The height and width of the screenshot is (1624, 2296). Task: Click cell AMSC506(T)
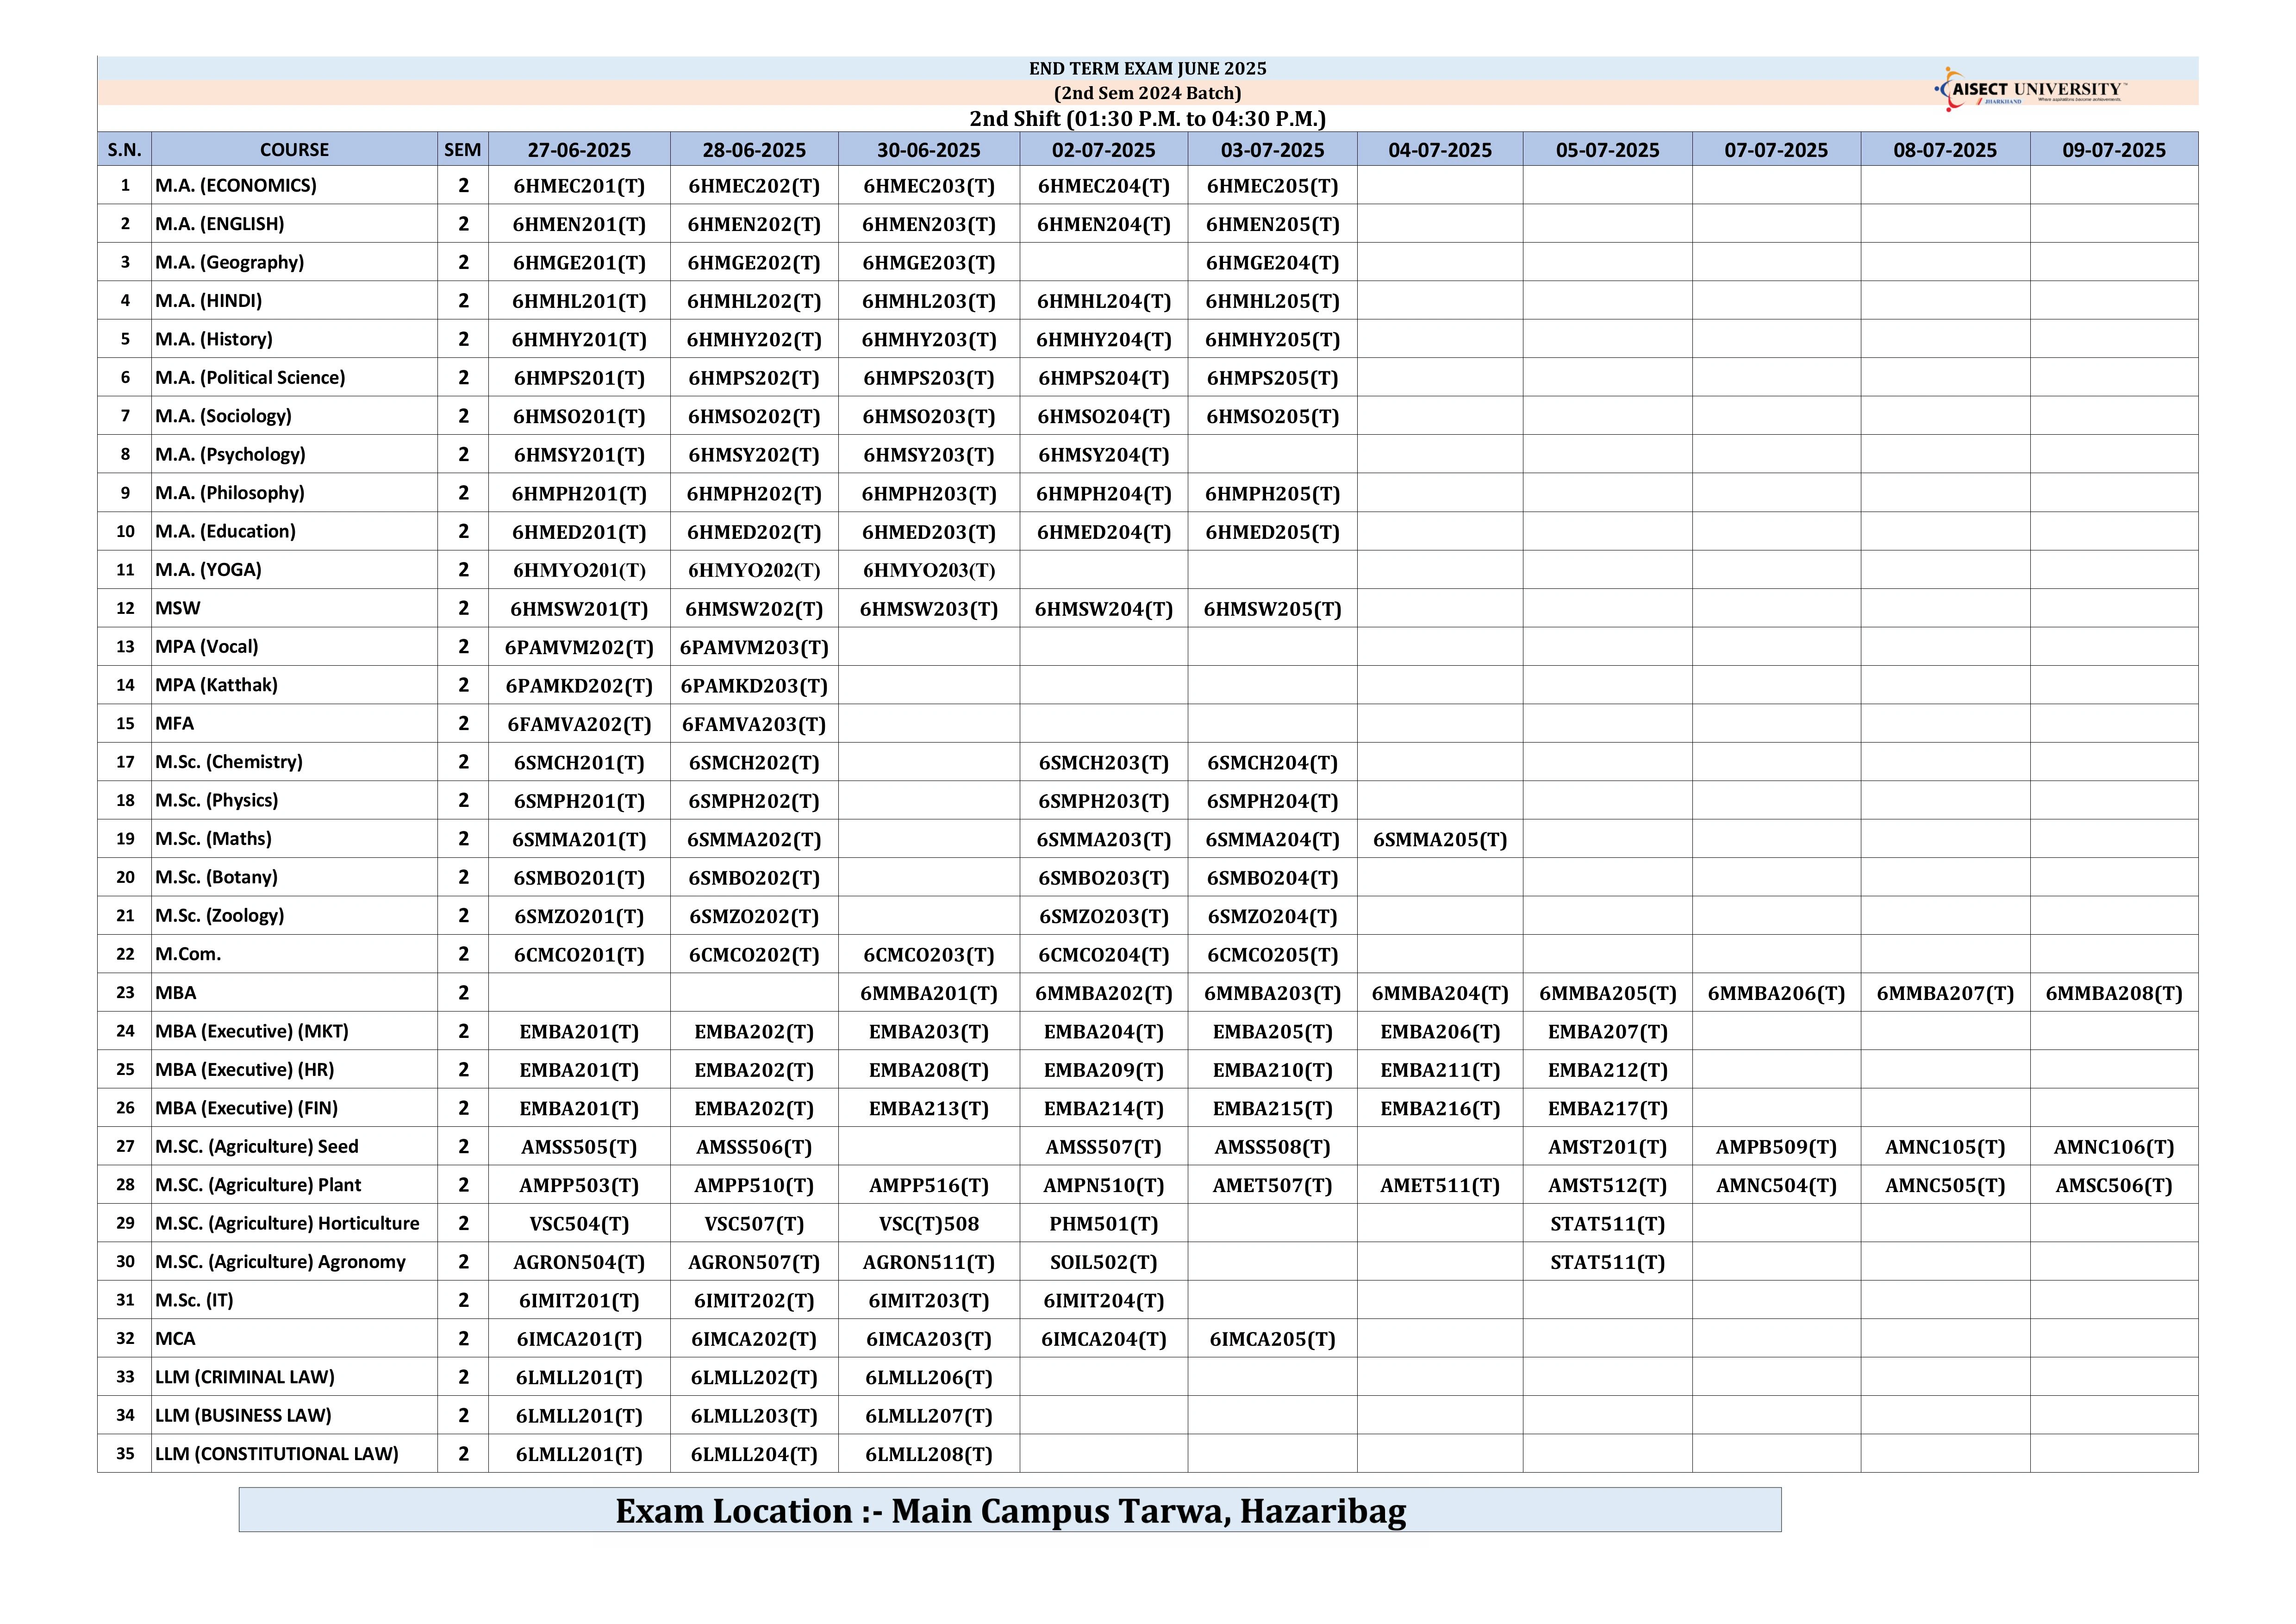[x=2114, y=1185]
